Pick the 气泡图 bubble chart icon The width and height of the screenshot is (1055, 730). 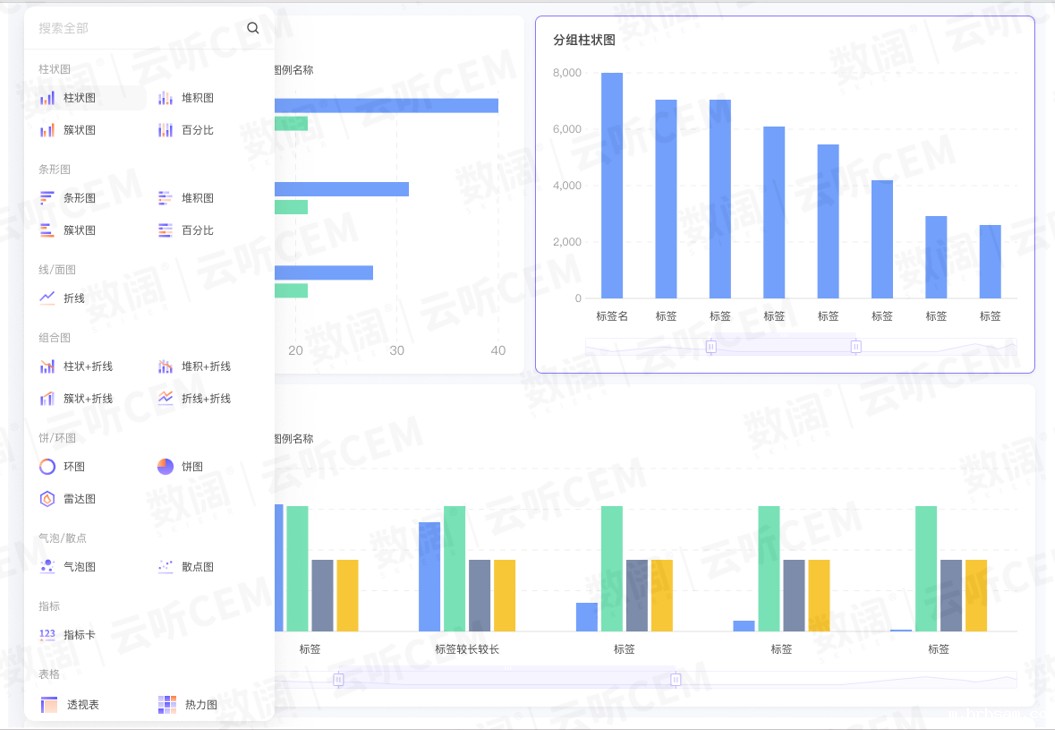pos(48,567)
